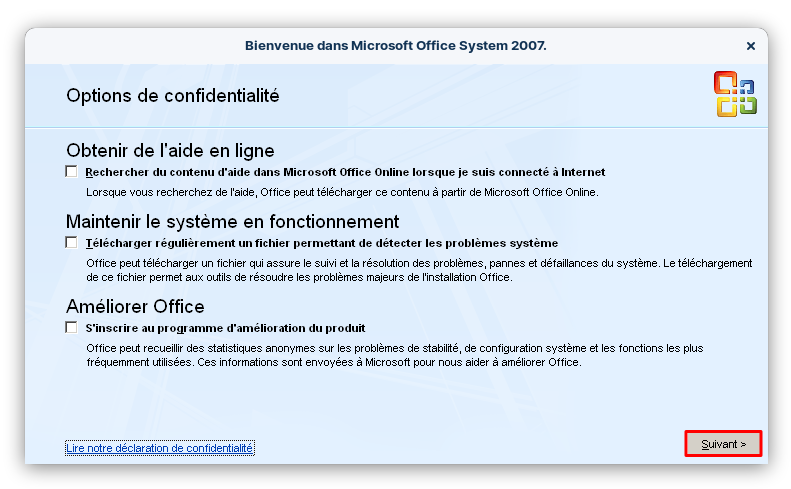
Task: Click the 'Obtenir de l'aide en ligne' heading
Action: [171, 150]
